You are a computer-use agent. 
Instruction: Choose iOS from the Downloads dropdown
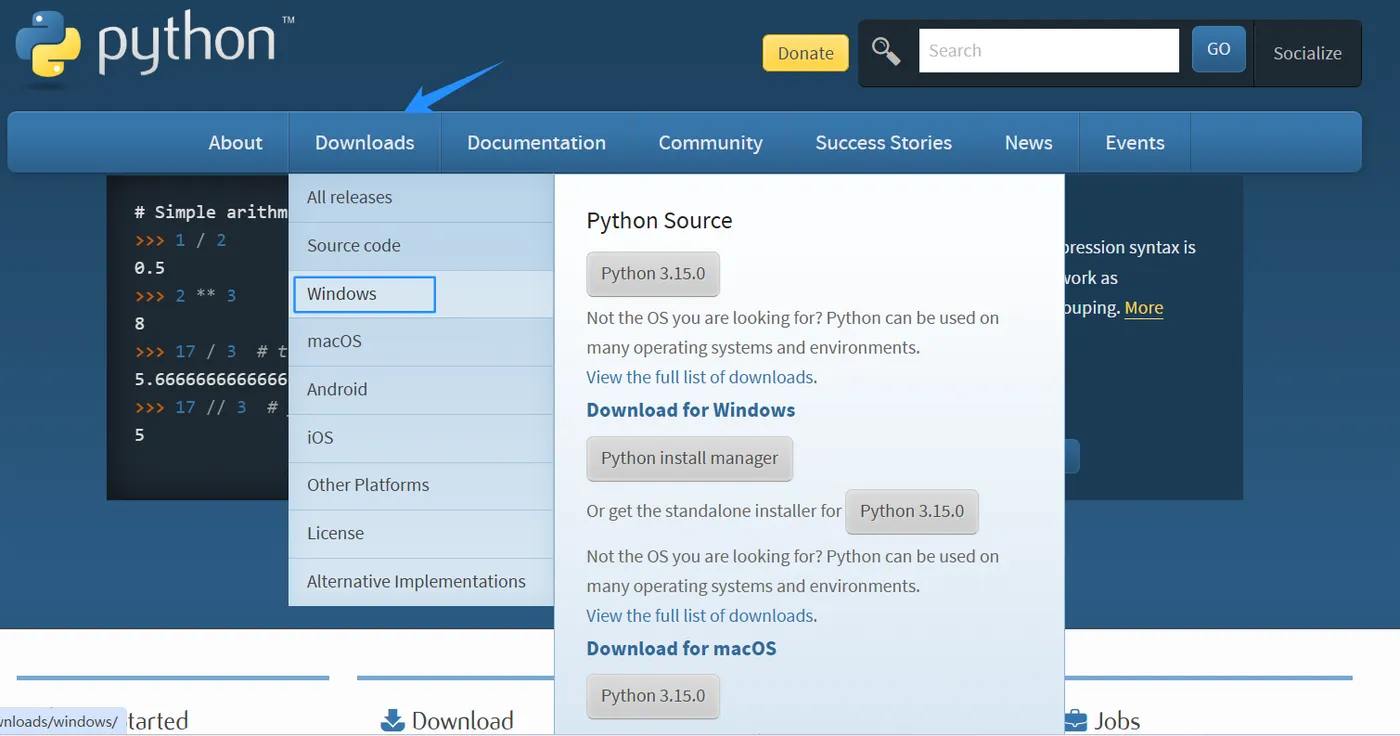point(421,438)
